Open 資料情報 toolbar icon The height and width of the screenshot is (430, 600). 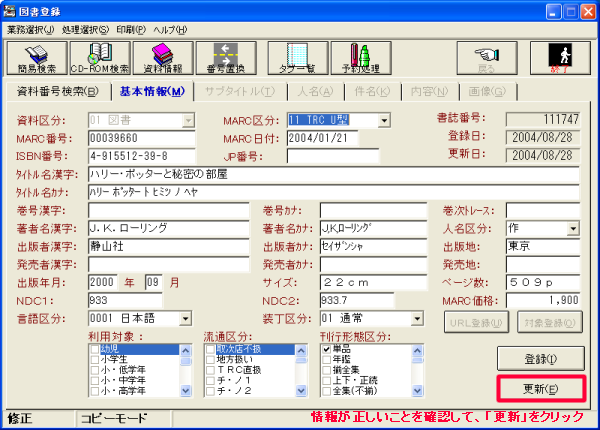(x=163, y=58)
